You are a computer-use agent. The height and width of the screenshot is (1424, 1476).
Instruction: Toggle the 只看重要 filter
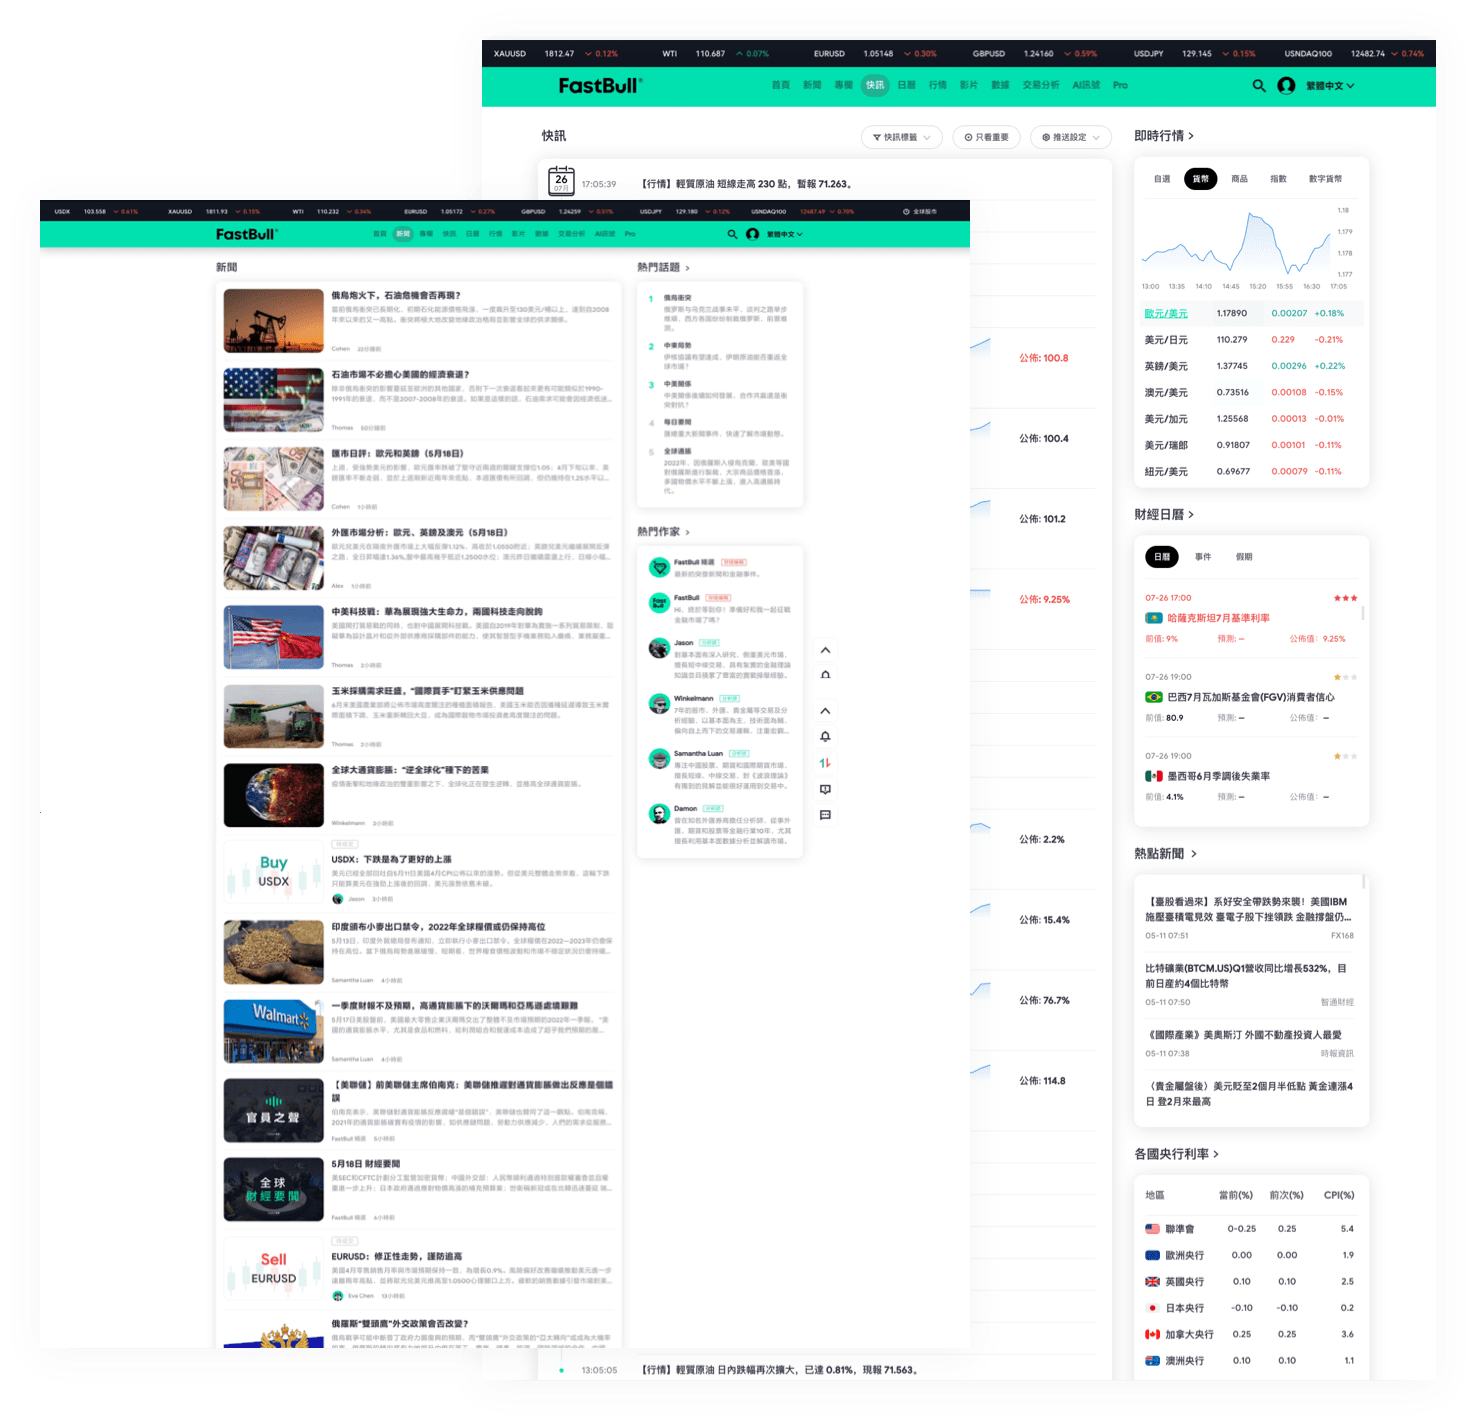(x=986, y=137)
